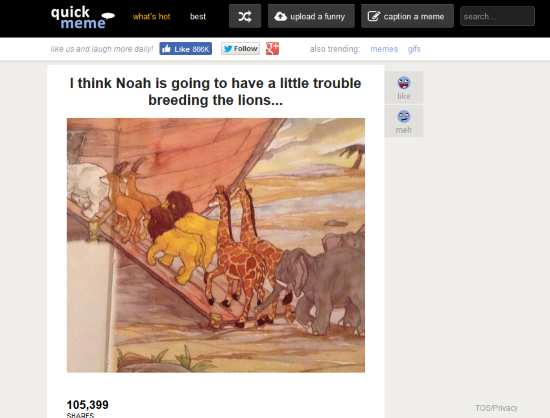The height and width of the screenshot is (418, 550).
Task: Focus the search input field
Action: 497,16
